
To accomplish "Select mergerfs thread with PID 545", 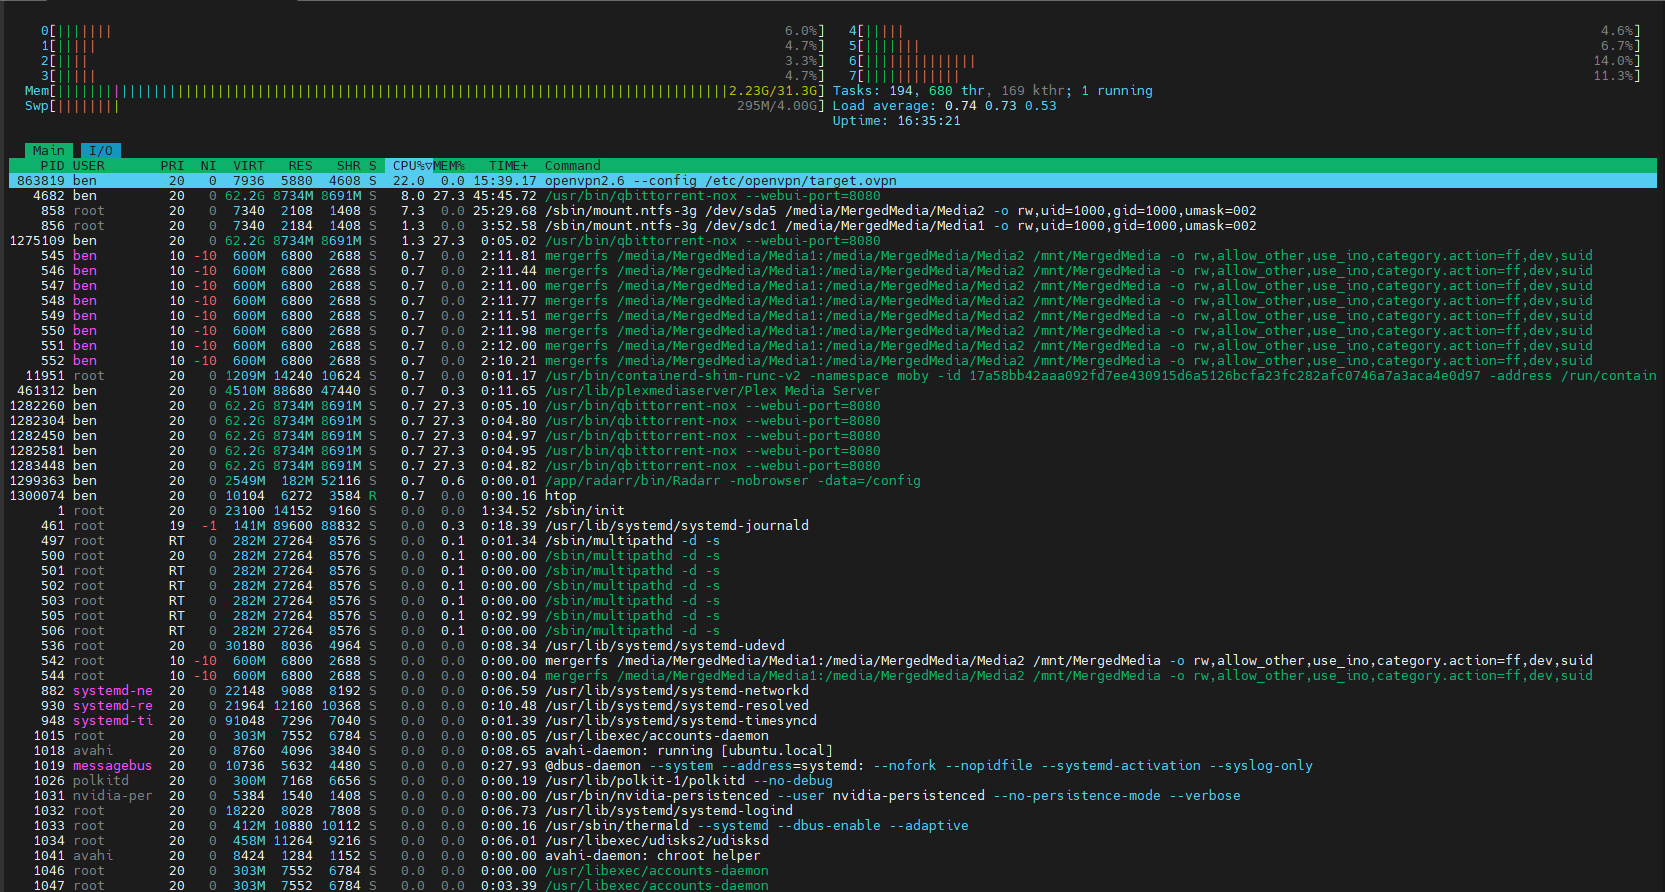I will 833,256.
